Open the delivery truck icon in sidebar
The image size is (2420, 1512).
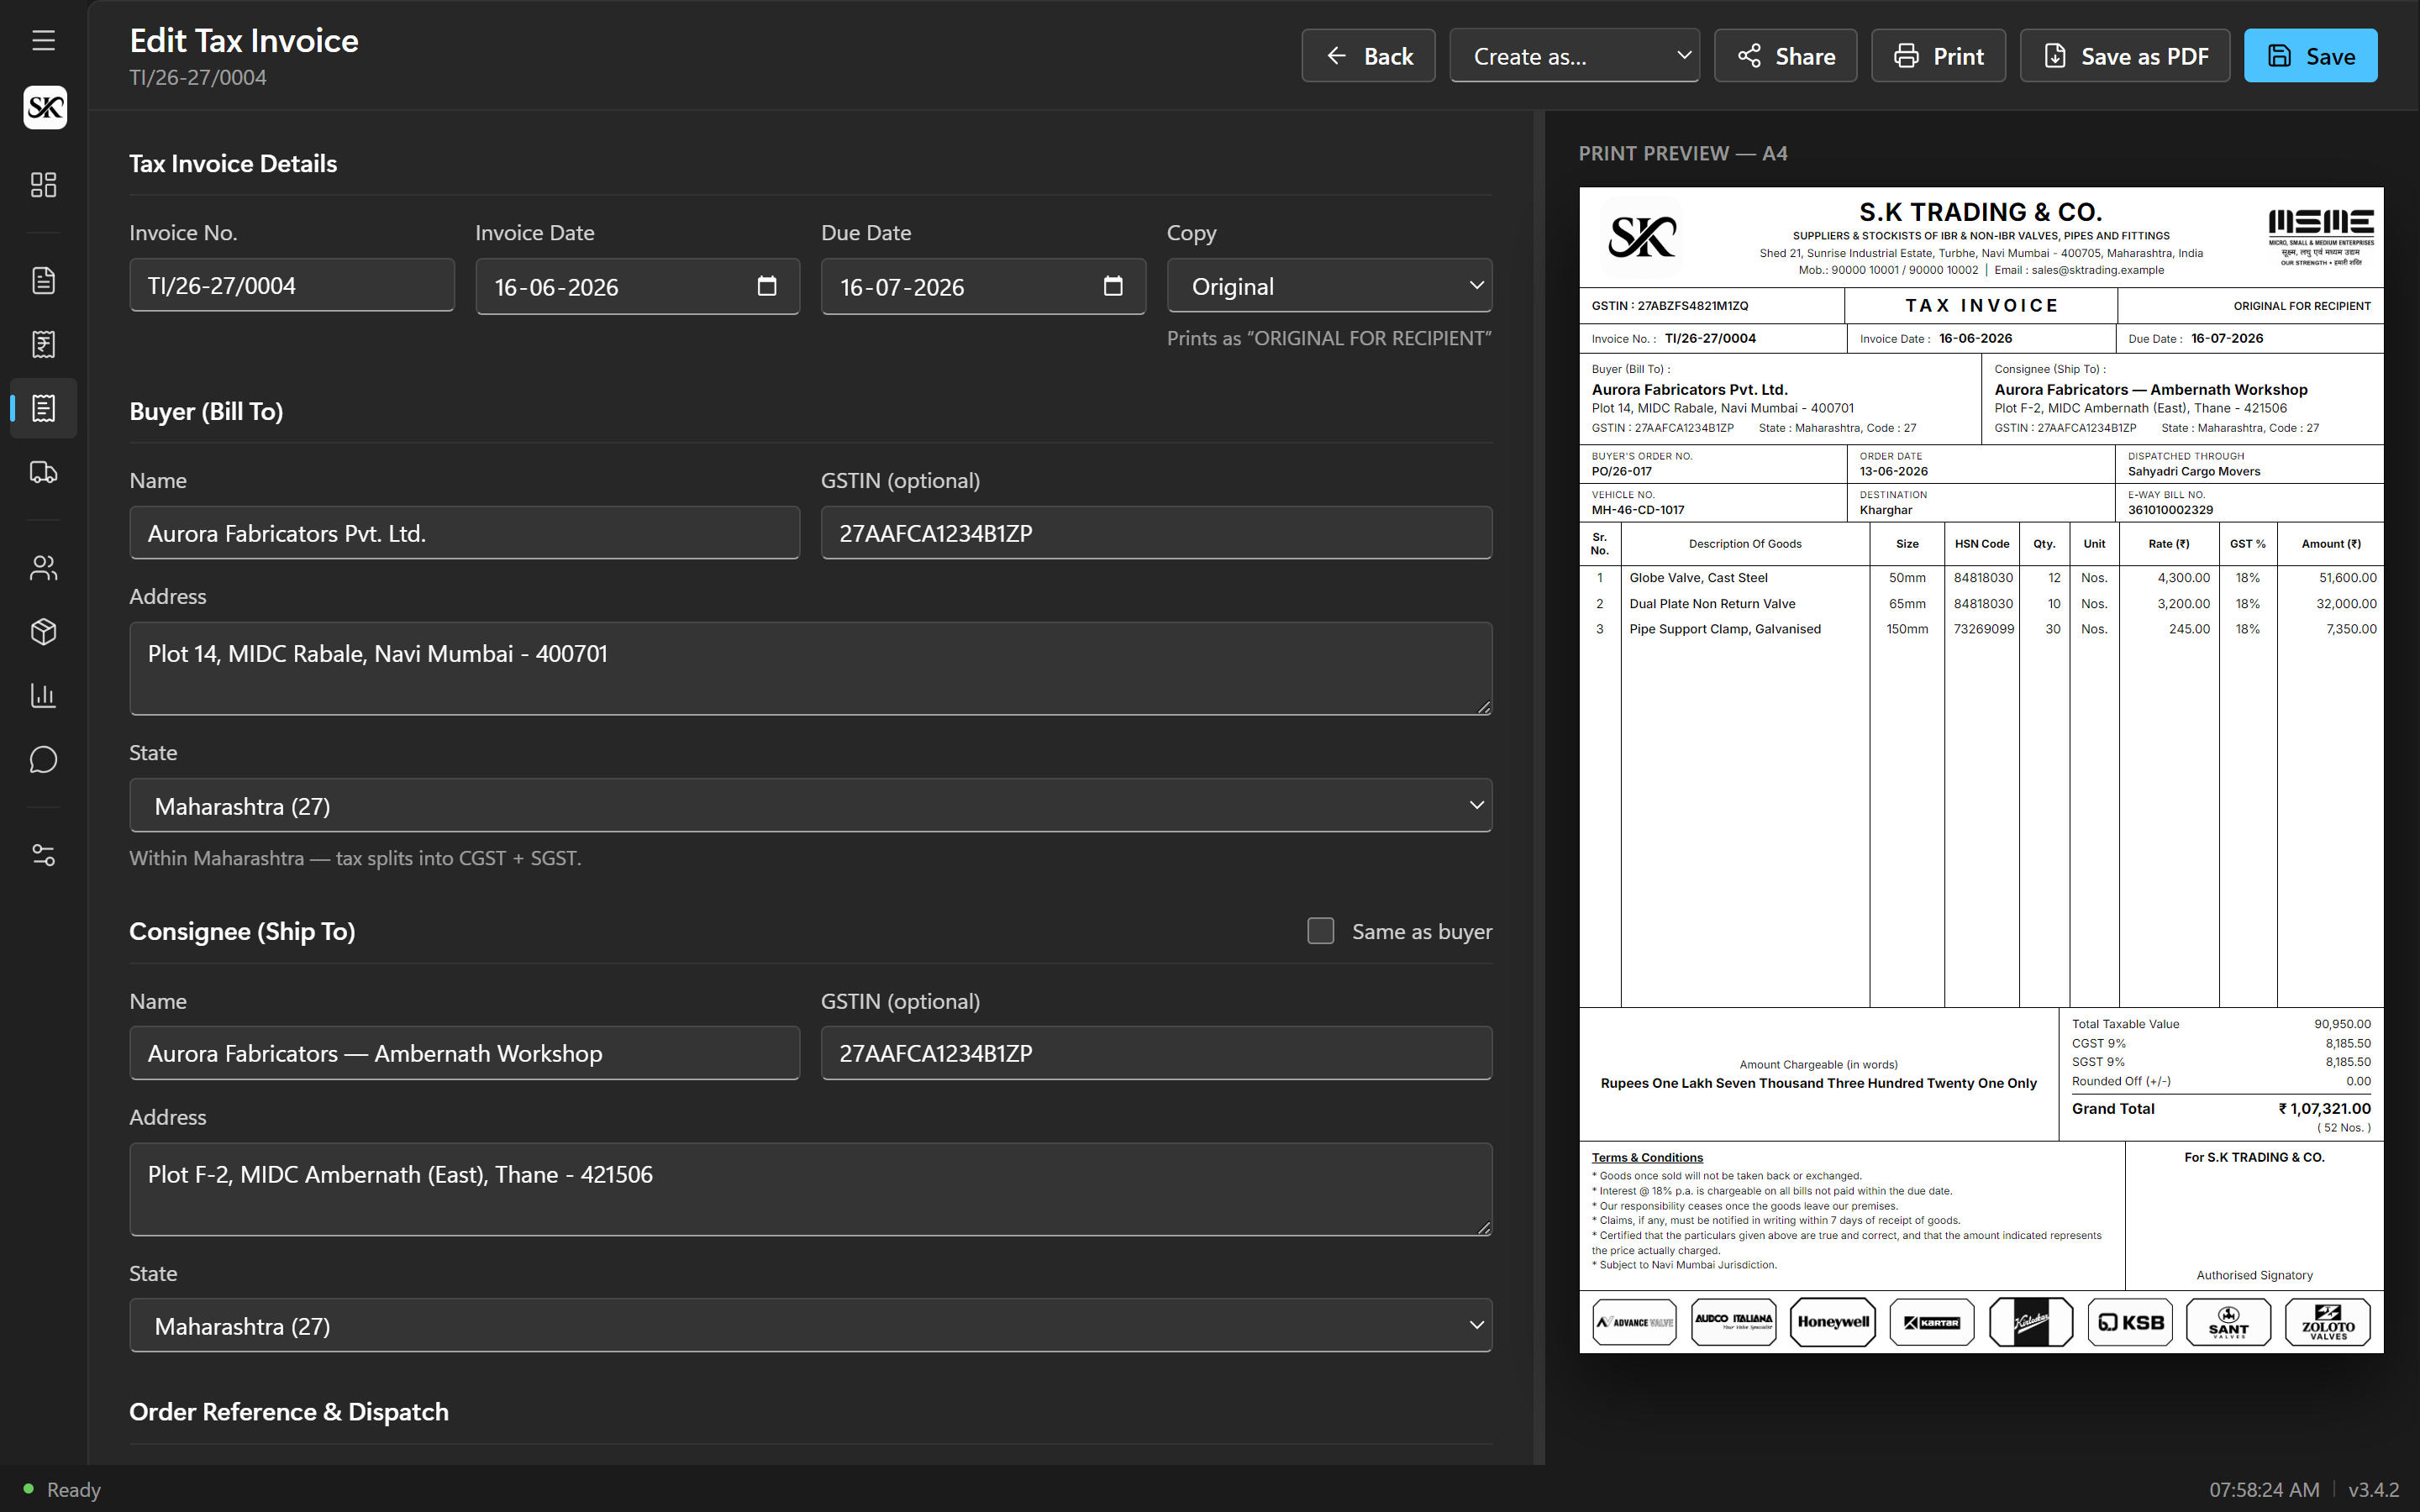(x=43, y=472)
